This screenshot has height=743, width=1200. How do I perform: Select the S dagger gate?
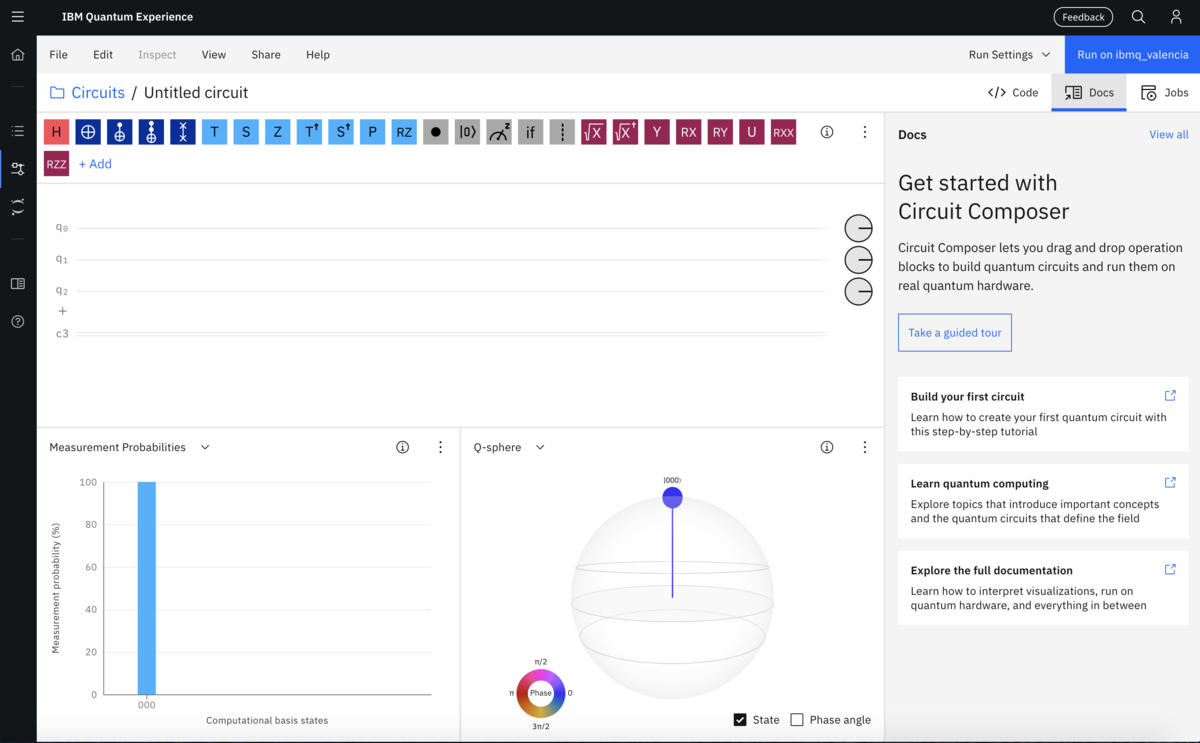[x=341, y=132]
